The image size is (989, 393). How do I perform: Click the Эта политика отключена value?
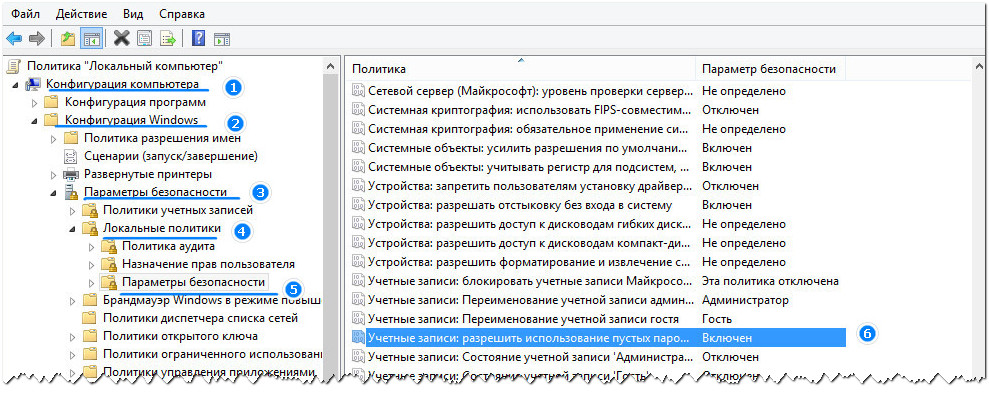pos(770,281)
